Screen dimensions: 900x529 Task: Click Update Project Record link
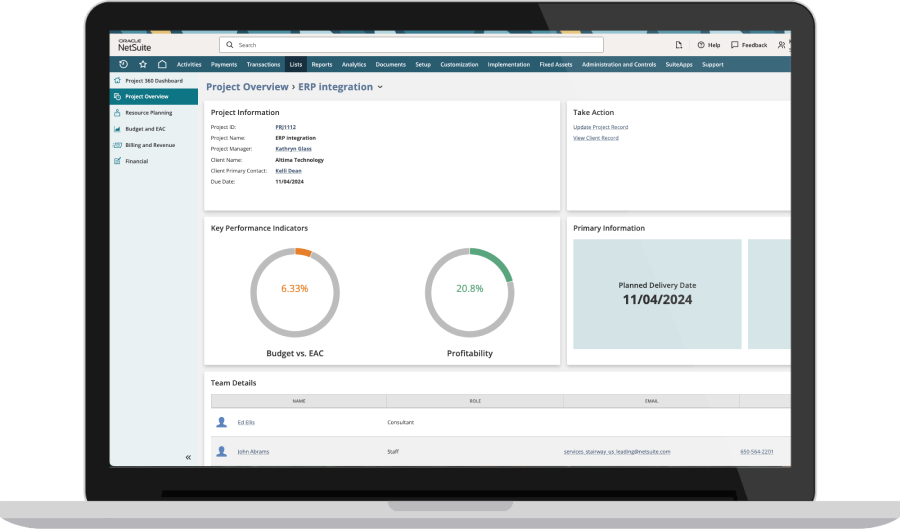coord(600,127)
